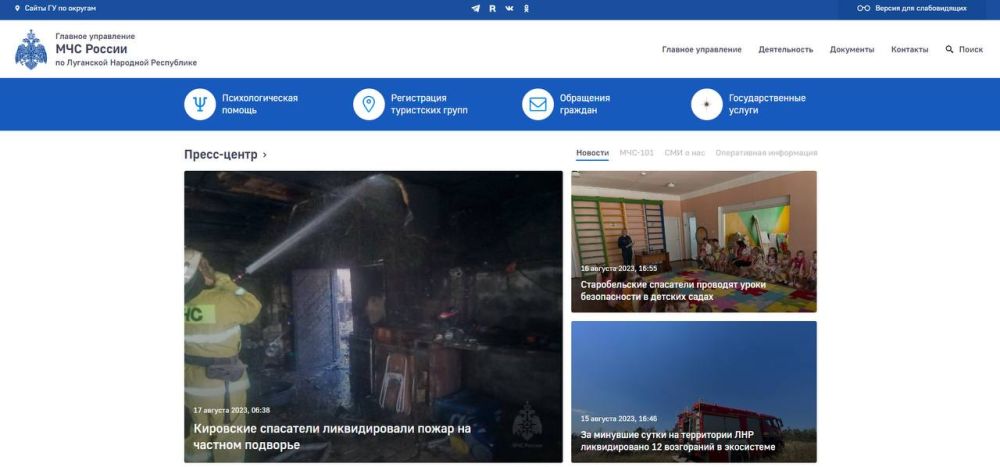1000x467 pixels.
Task: Expand Пресс-центр via its arrow chevron
Action: pyautogui.click(x=265, y=155)
